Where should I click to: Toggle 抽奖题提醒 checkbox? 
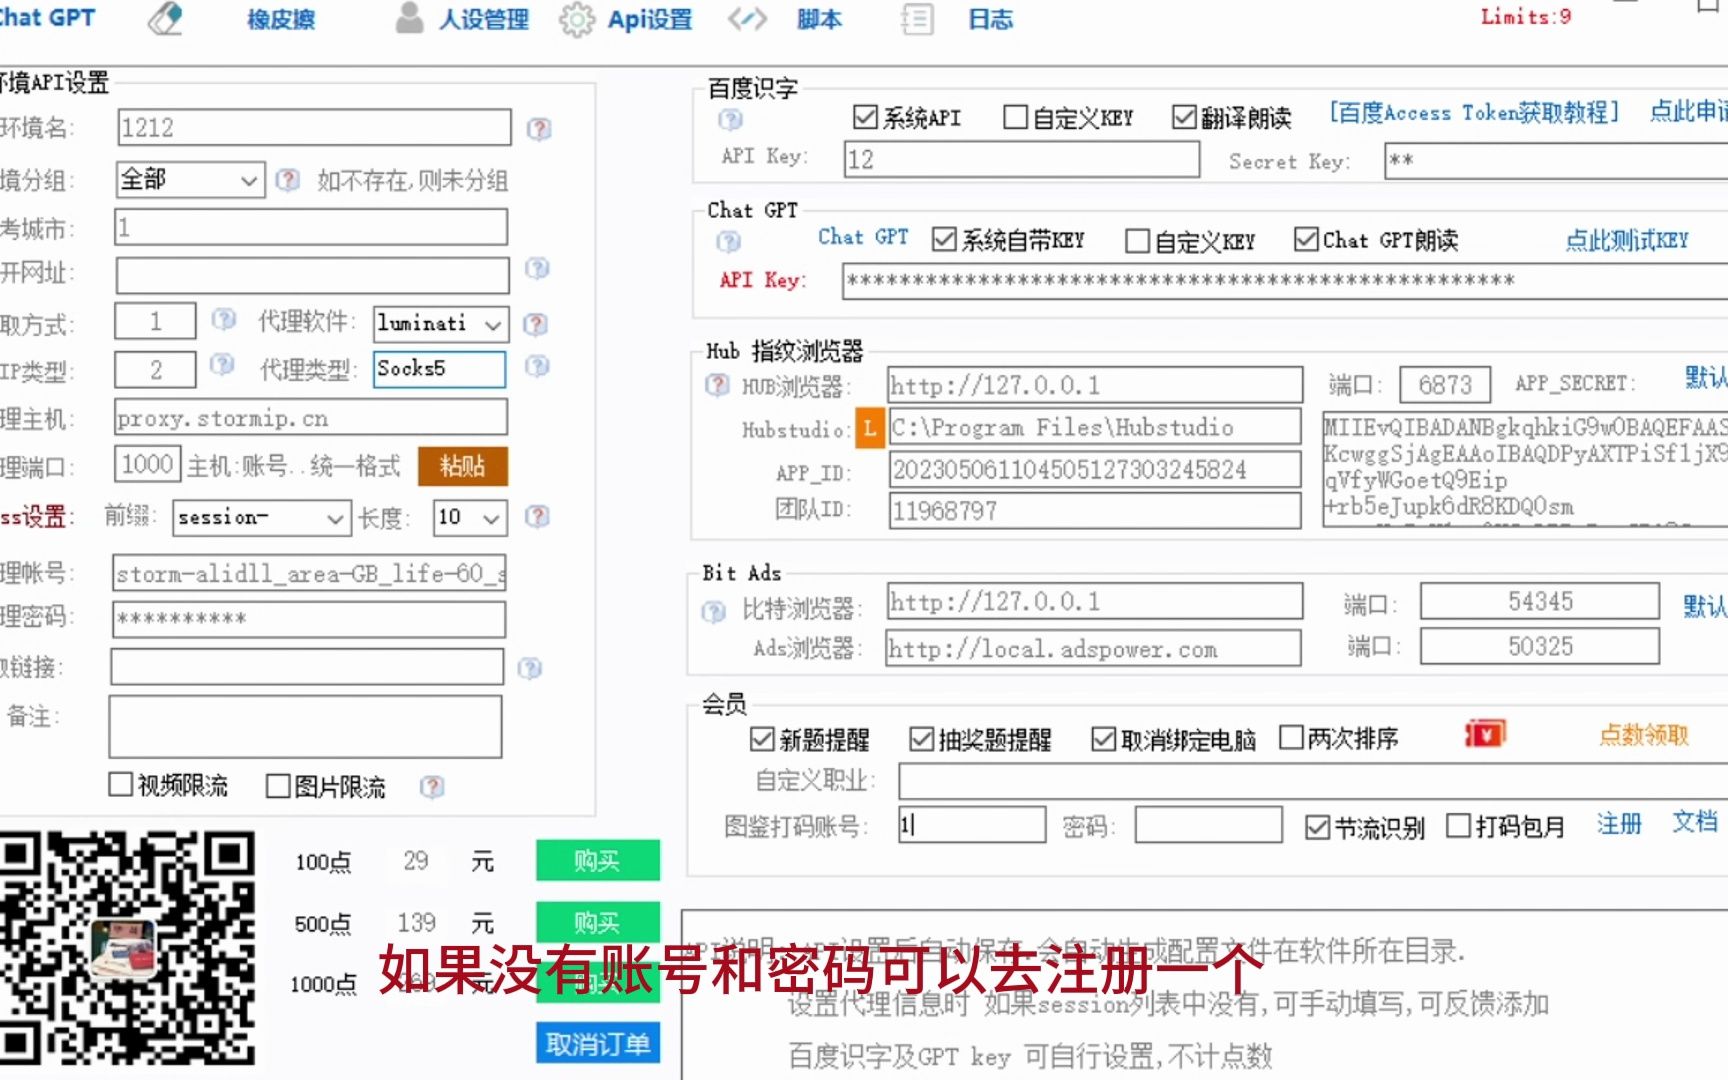921,739
